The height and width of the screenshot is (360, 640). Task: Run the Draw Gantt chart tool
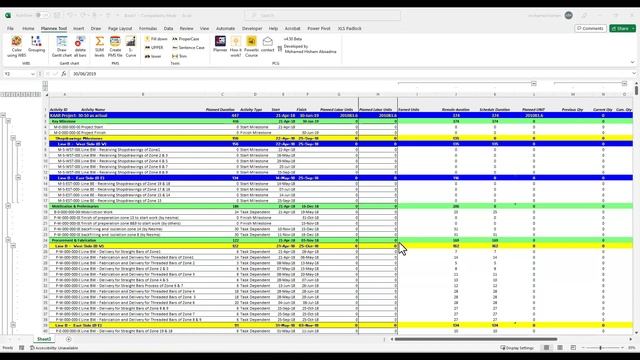click(x=62, y=46)
